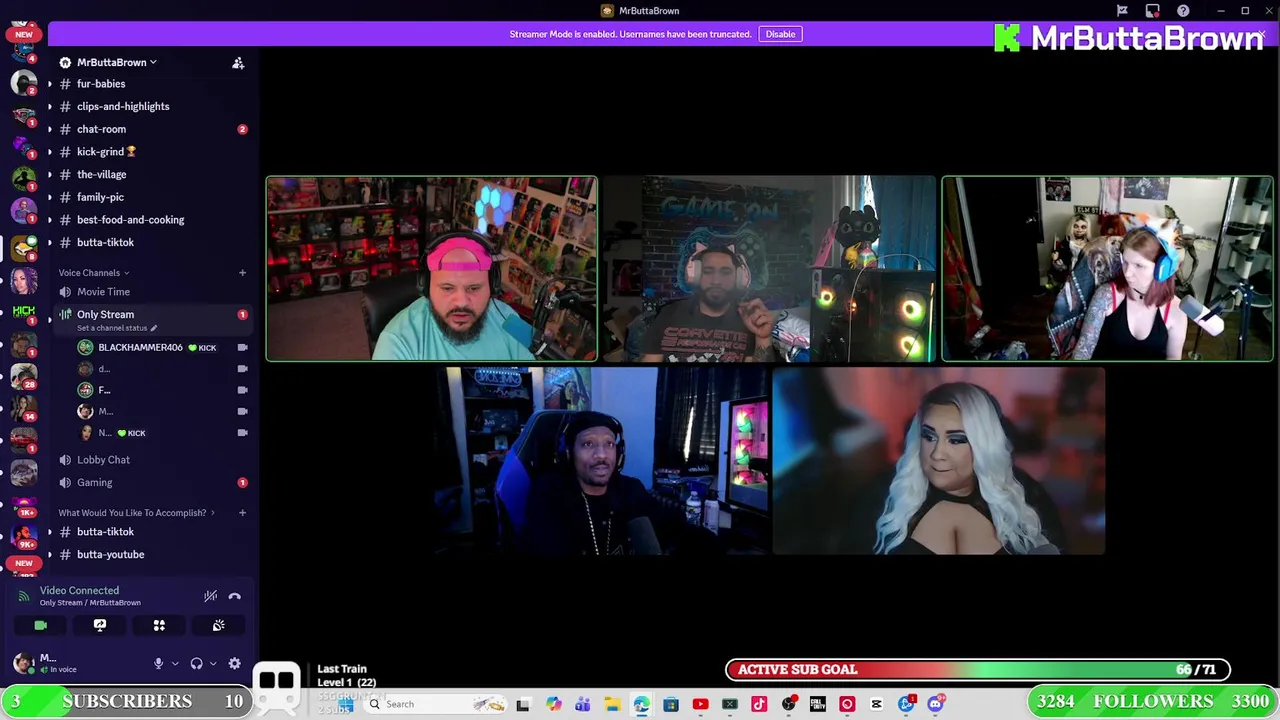
Task: Open headphone output options dropdown arrow
Action: click(213, 663)
